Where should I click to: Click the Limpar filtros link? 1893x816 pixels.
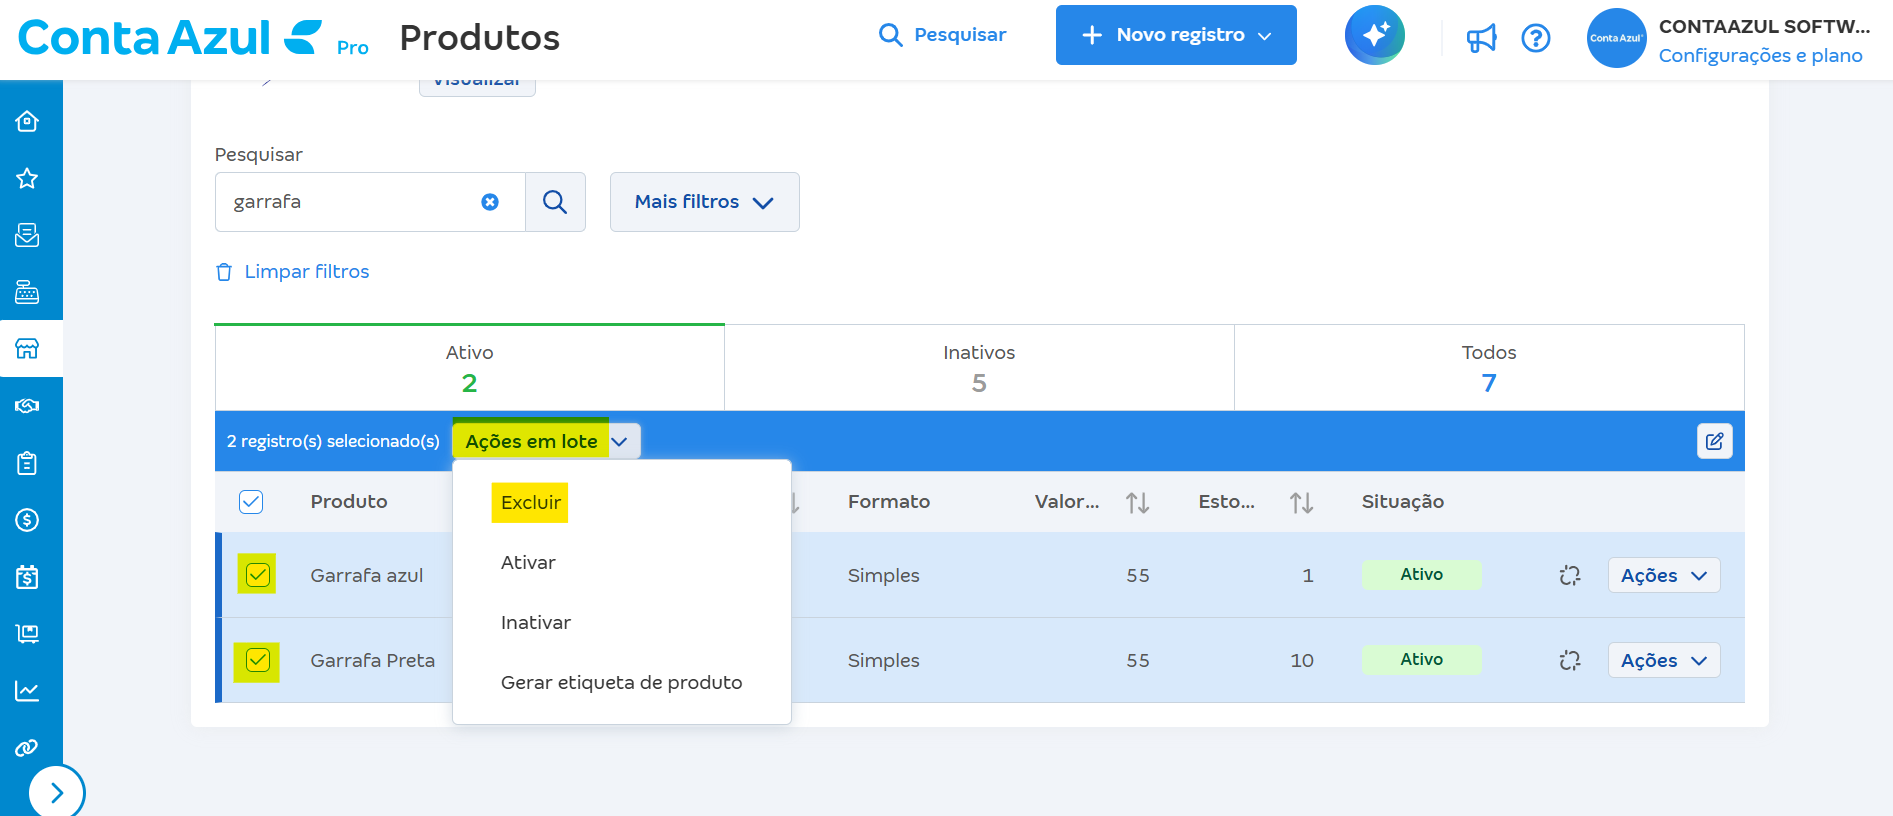tap(306, 272)
